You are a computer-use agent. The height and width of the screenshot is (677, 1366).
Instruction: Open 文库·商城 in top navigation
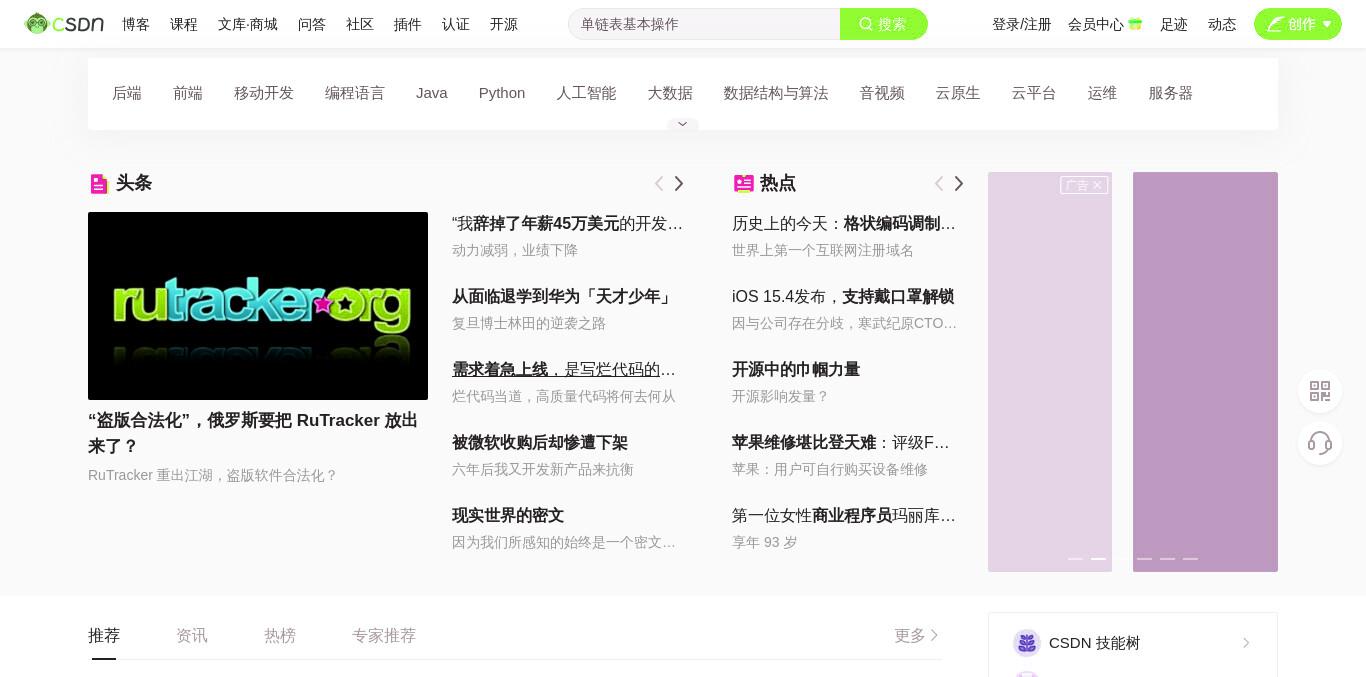point(248,24)
